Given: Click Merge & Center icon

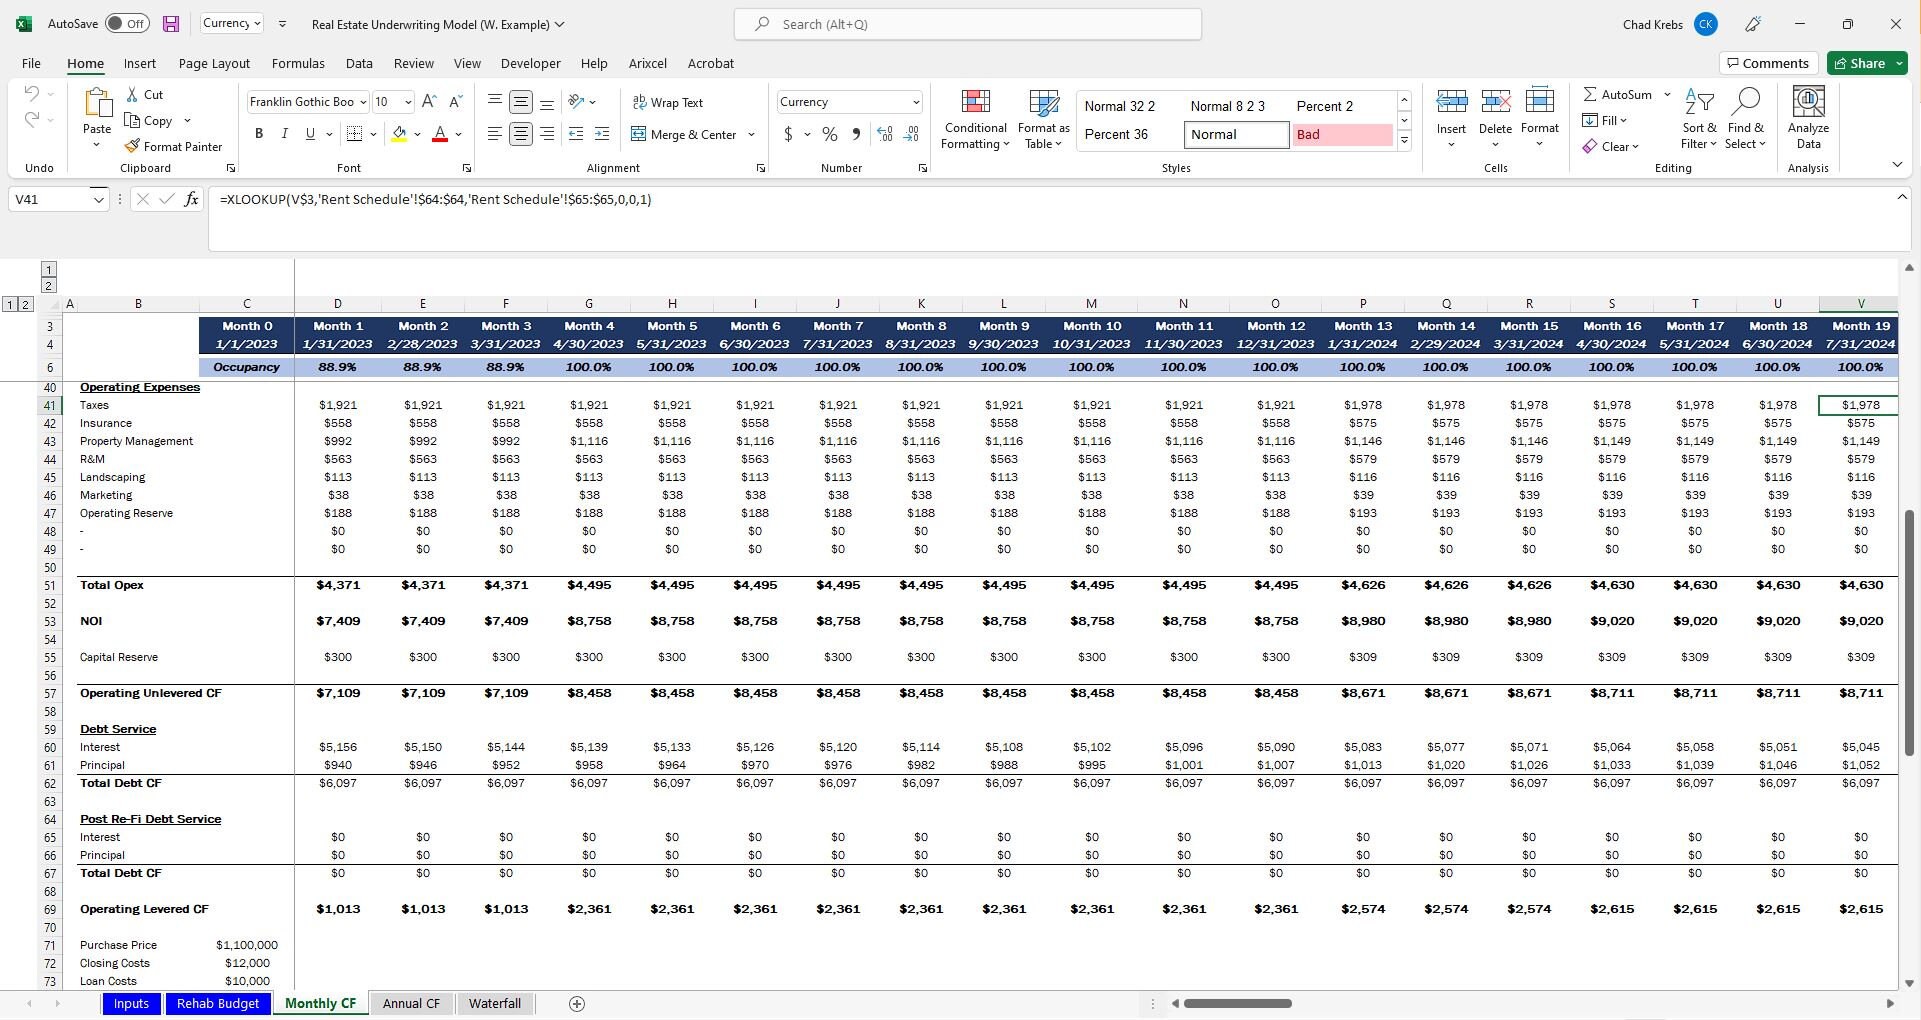Looking at the screenshot, I should click(639, 134).
